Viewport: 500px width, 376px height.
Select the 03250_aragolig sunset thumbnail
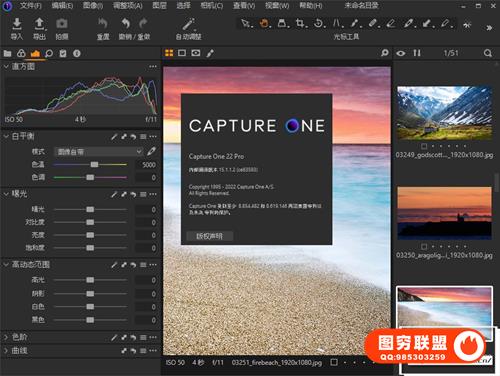pyautogui.click(x=444, y=213)
